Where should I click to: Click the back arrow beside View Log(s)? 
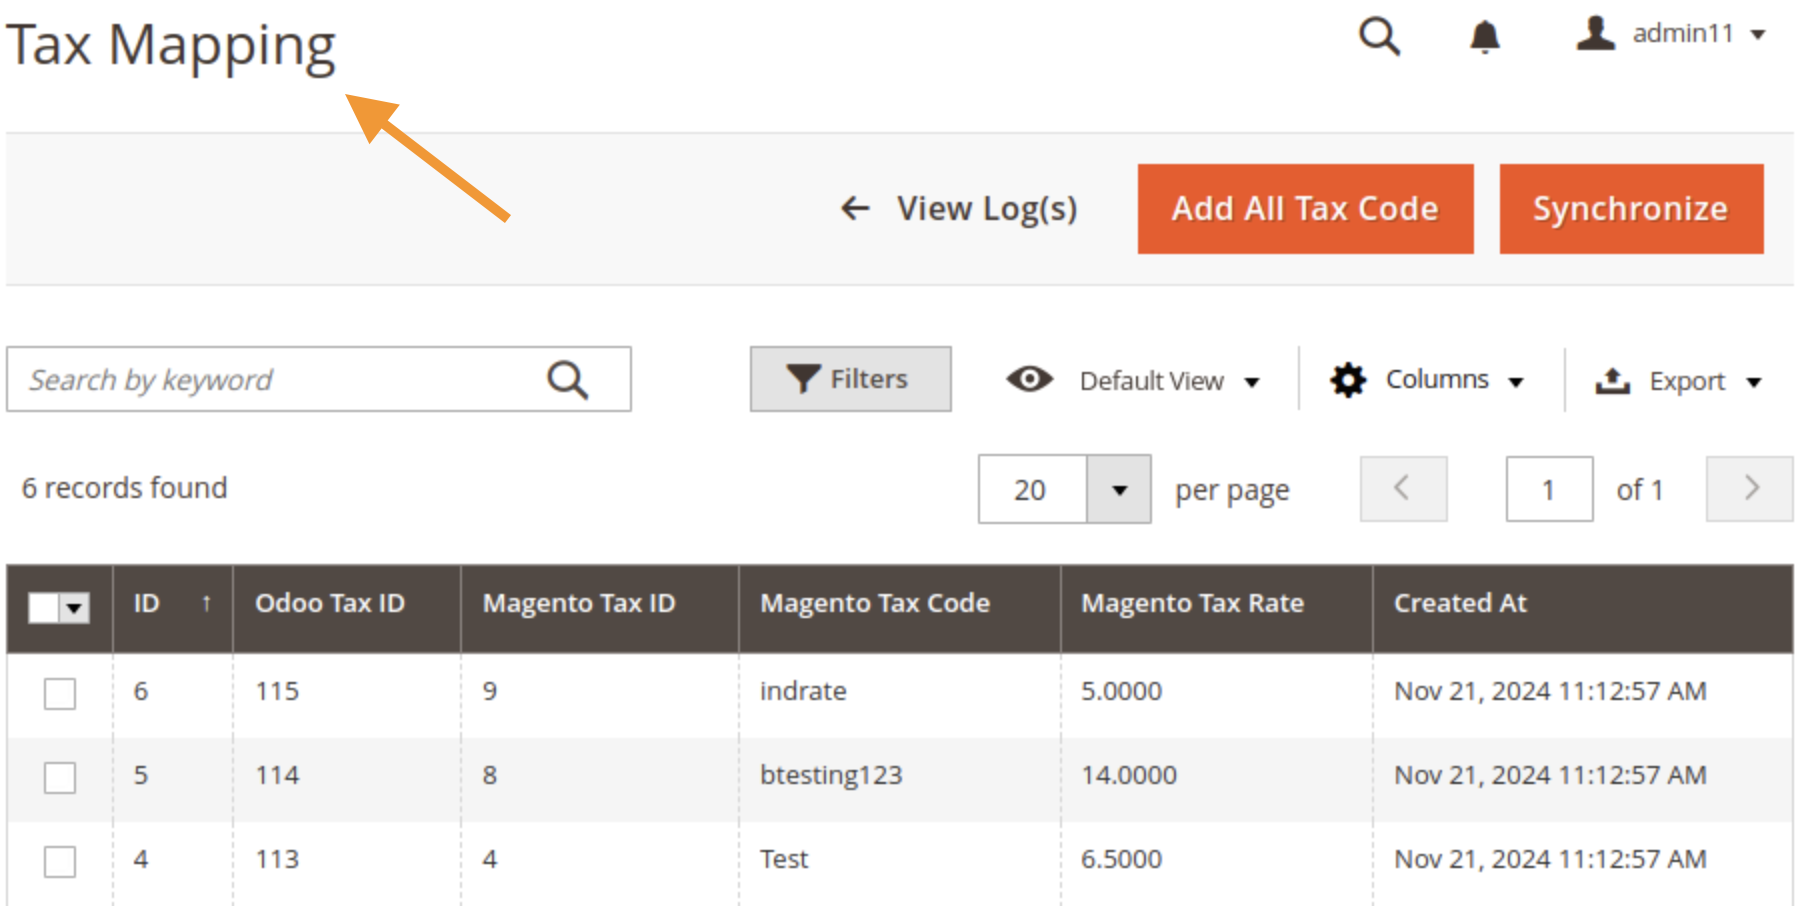pyautogui.click(x=855, y=208)
